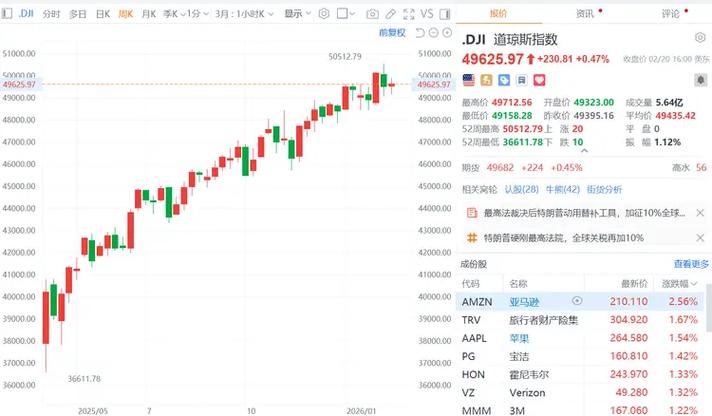
Task: Select the HON 霍尼韦尔 row
Action: point(580,374)
